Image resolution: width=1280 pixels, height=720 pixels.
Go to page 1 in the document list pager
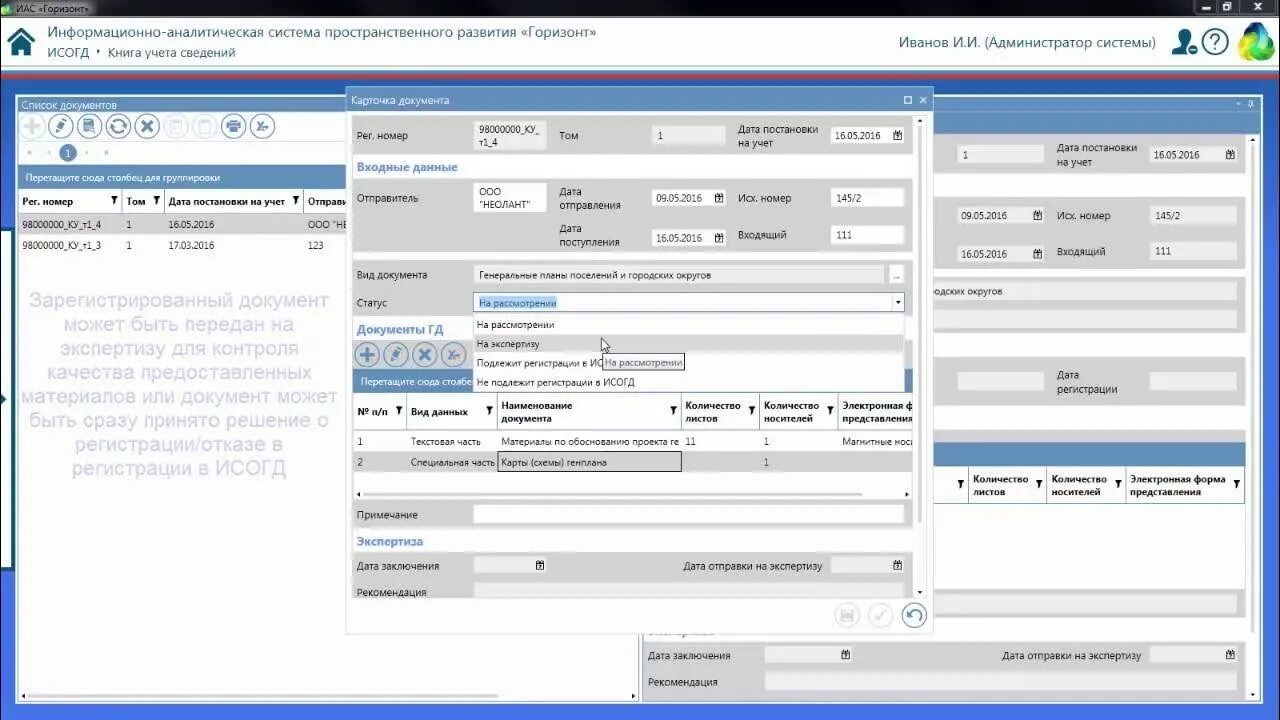pyautogui.click(x=67, y=153)
